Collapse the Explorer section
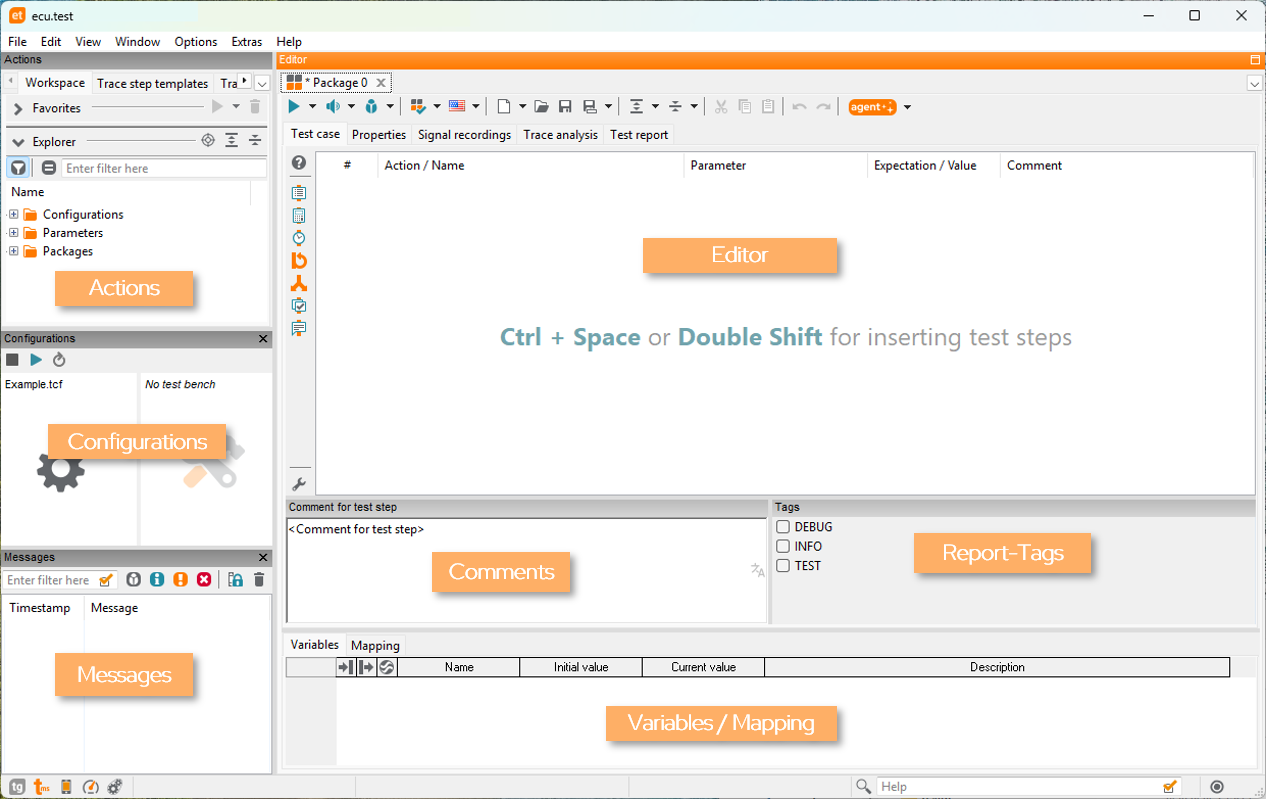The height and width of the screenshot is (799, 1266). click(18, 142)
